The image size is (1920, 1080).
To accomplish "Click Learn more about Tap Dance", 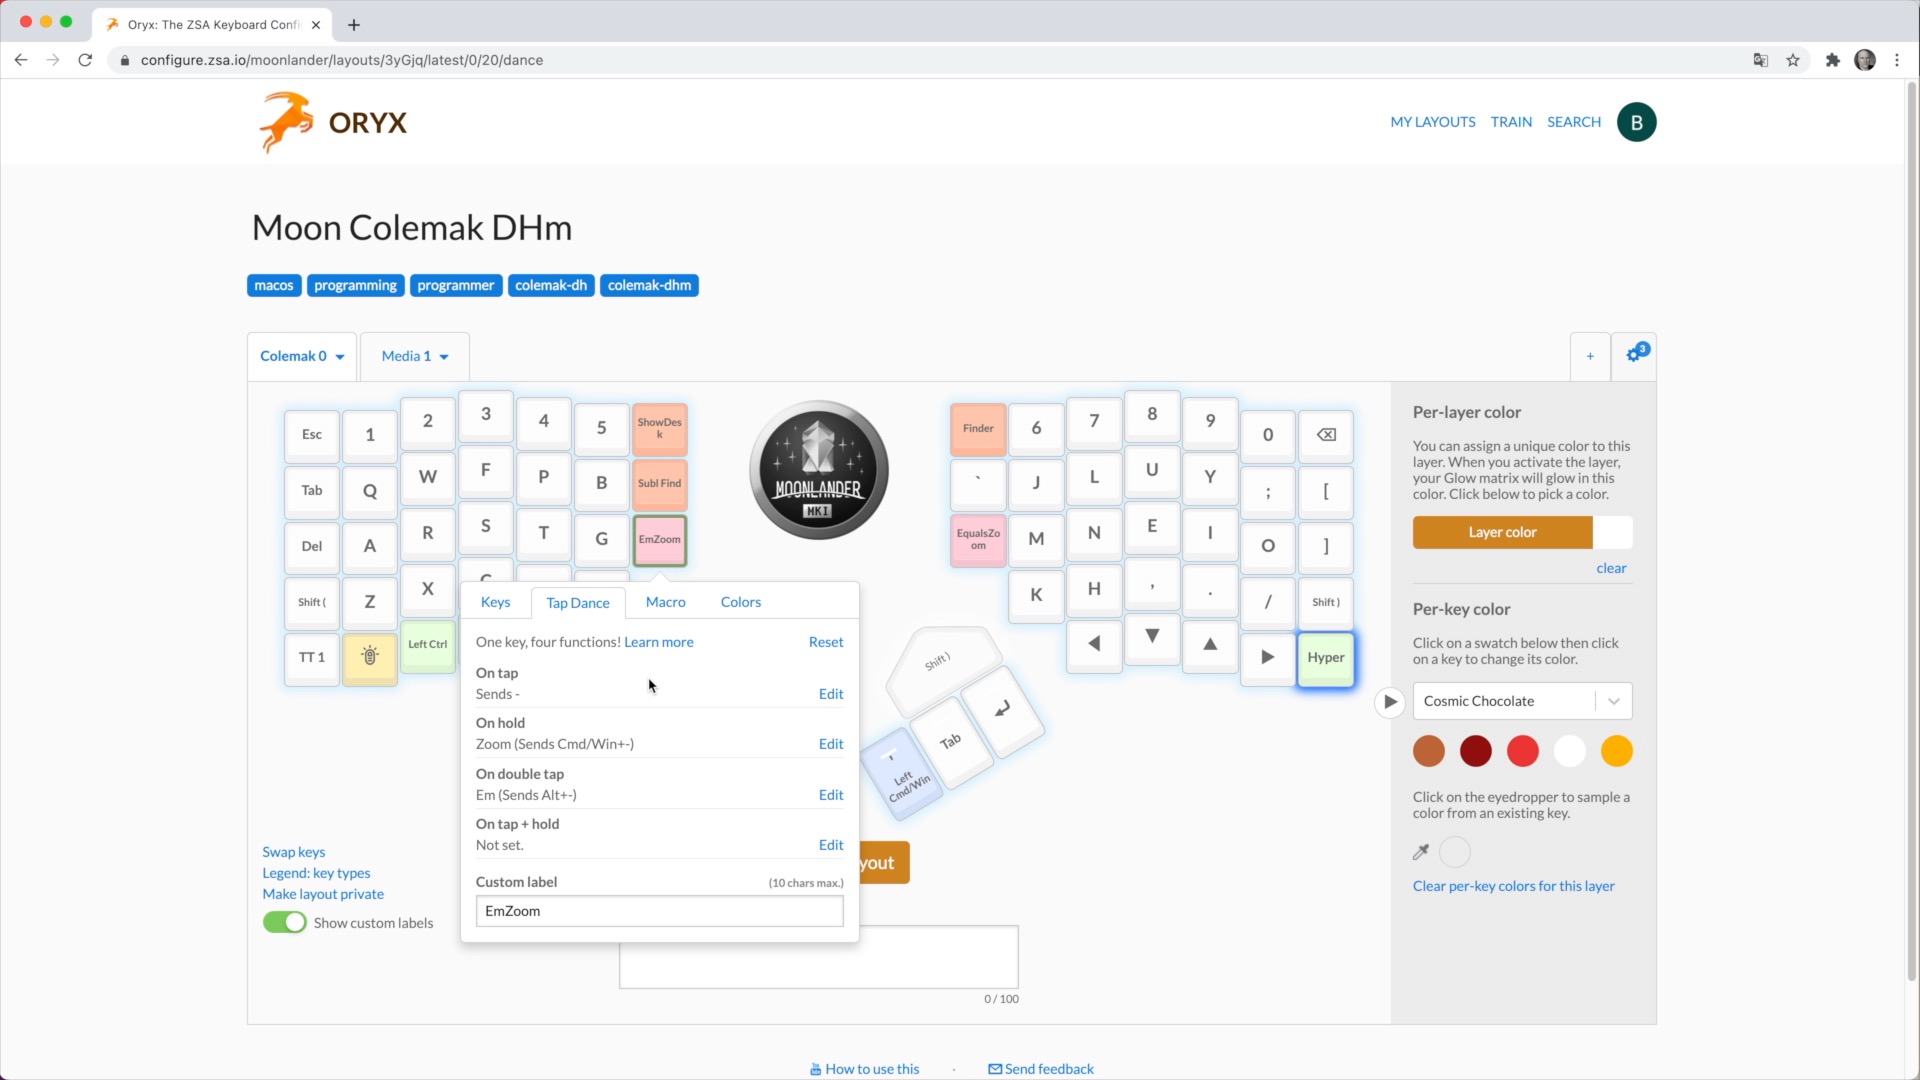I will point(659,642).
